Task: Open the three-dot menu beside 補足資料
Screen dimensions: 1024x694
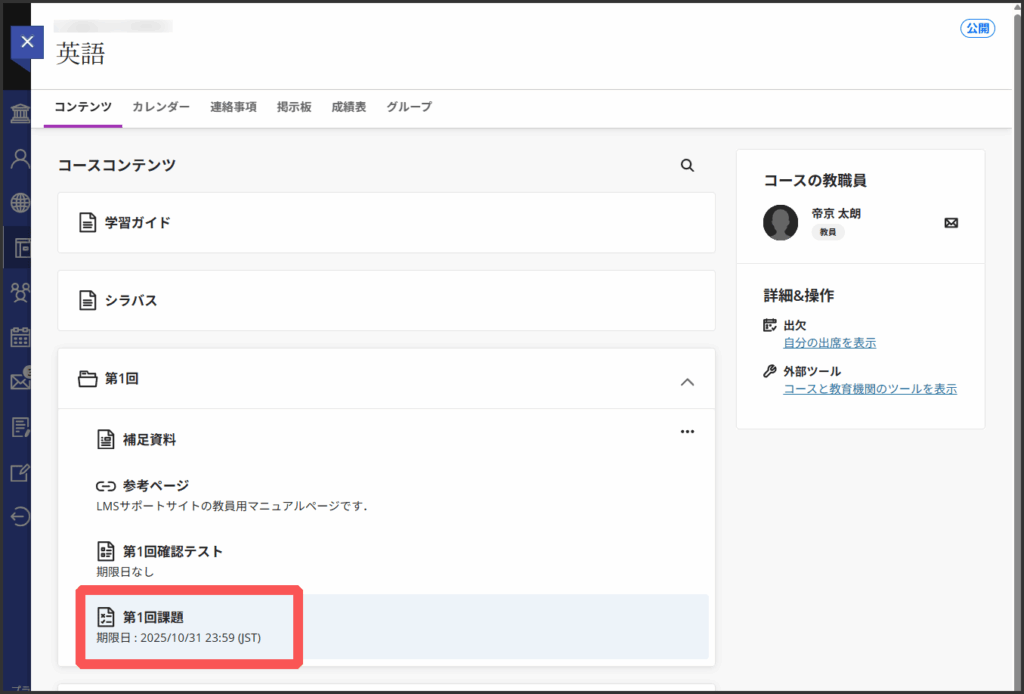Action: [687, 432]
